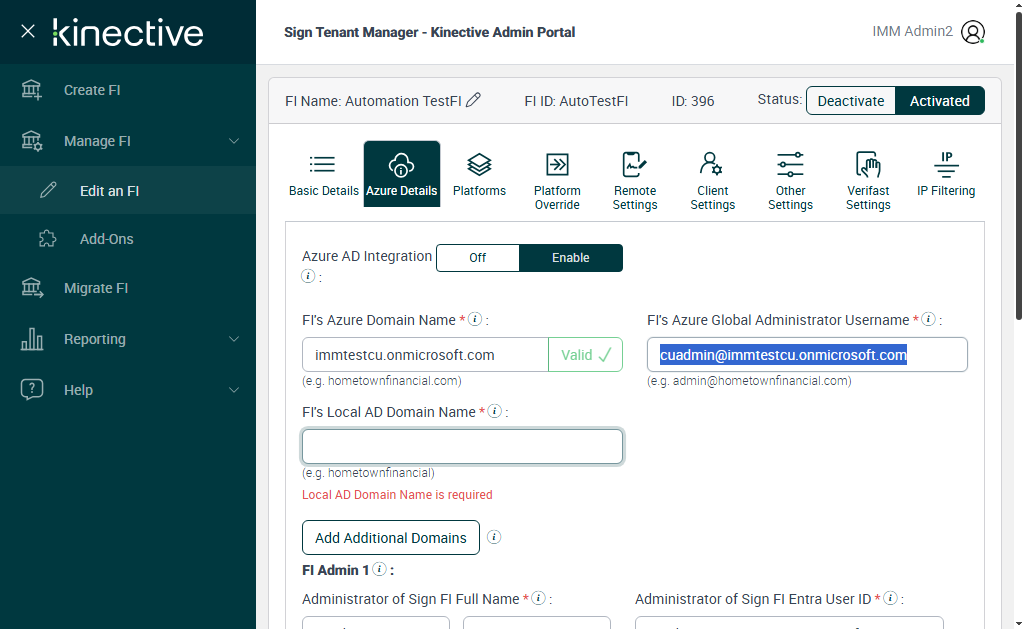This screenshot has height=629, width=1024.
Task: Click the Valid domain status indicator
Action: pyautogui.click(x=586, y=355)
